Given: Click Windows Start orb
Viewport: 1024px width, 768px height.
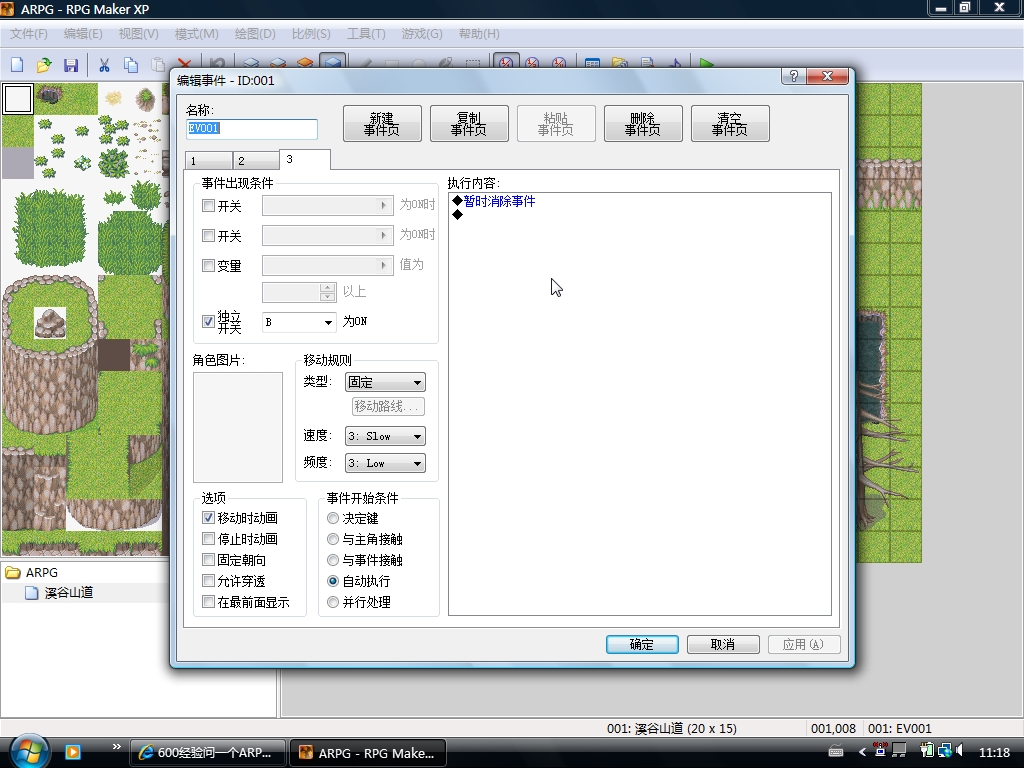Looking at the screenshot, I should point(27,752).
